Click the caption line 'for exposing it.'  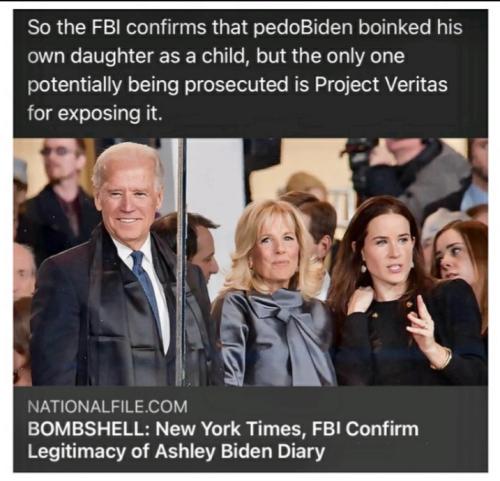[x=95, y=114]
